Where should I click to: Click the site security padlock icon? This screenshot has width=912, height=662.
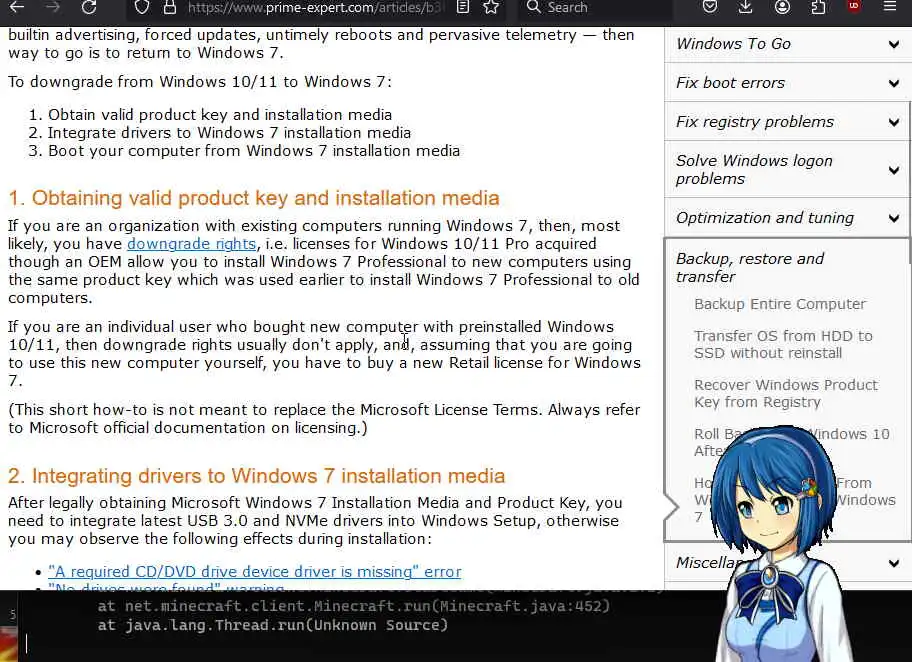click(x=169, y=7)
